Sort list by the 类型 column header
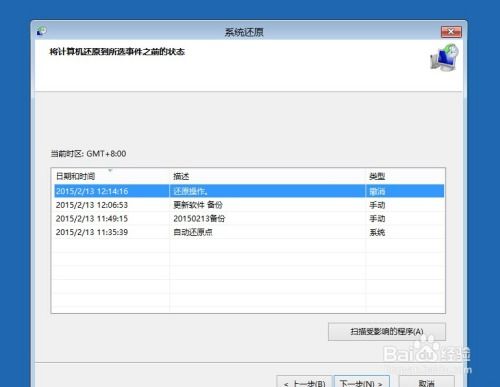Viewport: 500px width, 387px height. pyautogui.click(x=405, y=176)
